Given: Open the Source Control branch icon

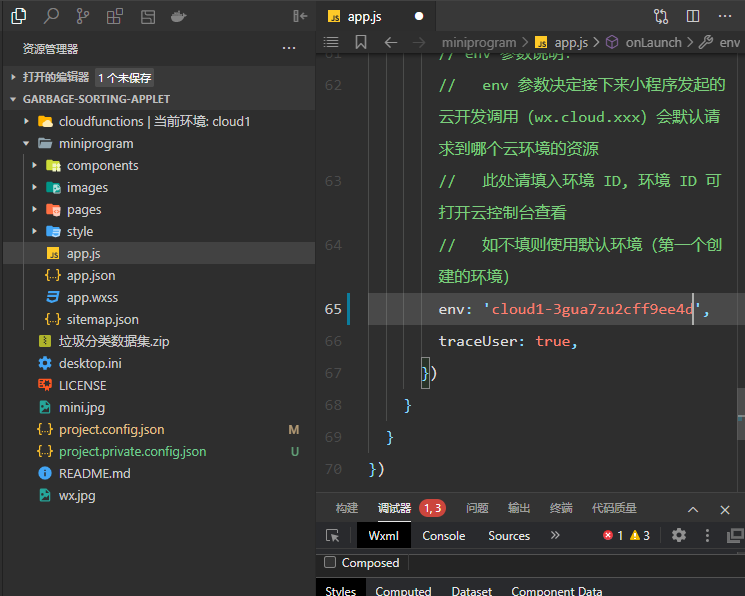Looking at the screenshot, I should 83,16.
